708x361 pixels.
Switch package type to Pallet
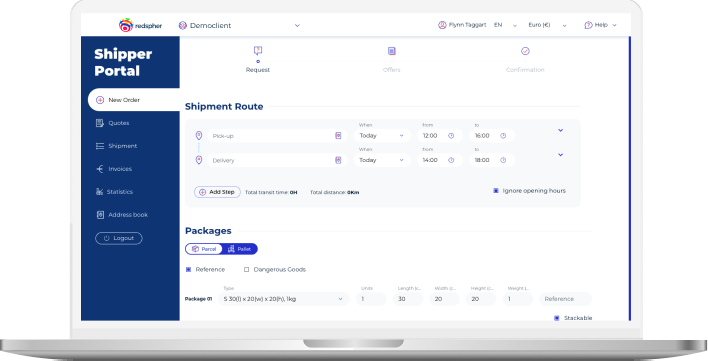239,249
